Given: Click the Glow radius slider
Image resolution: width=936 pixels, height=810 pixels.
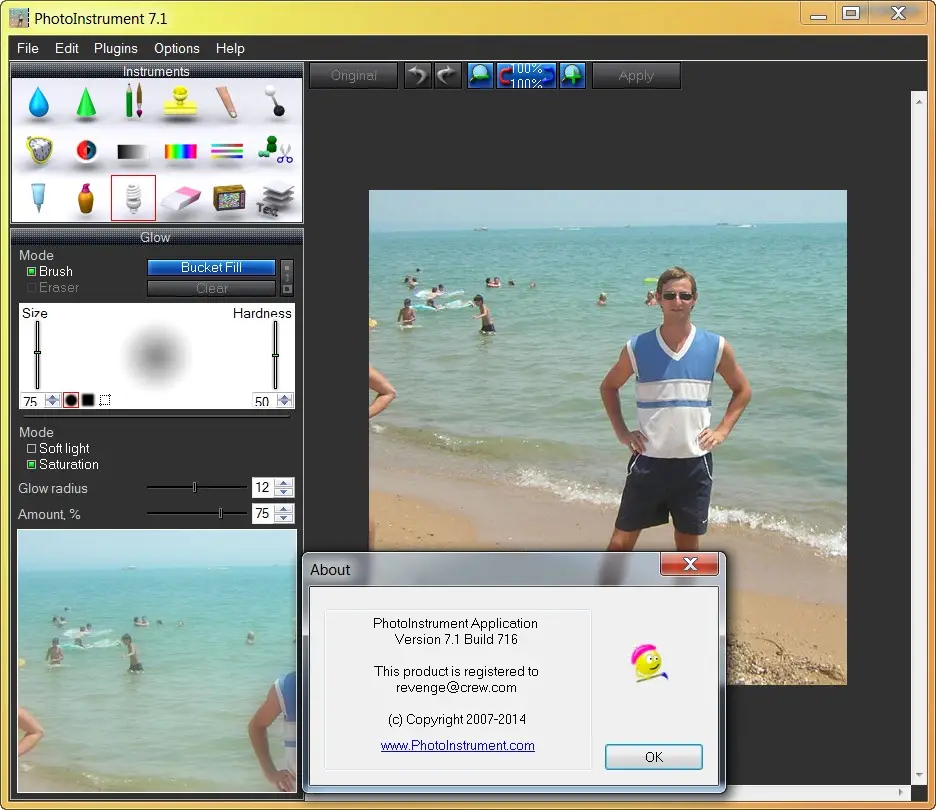Looking at the screenshot, I should tap(197, 488).
